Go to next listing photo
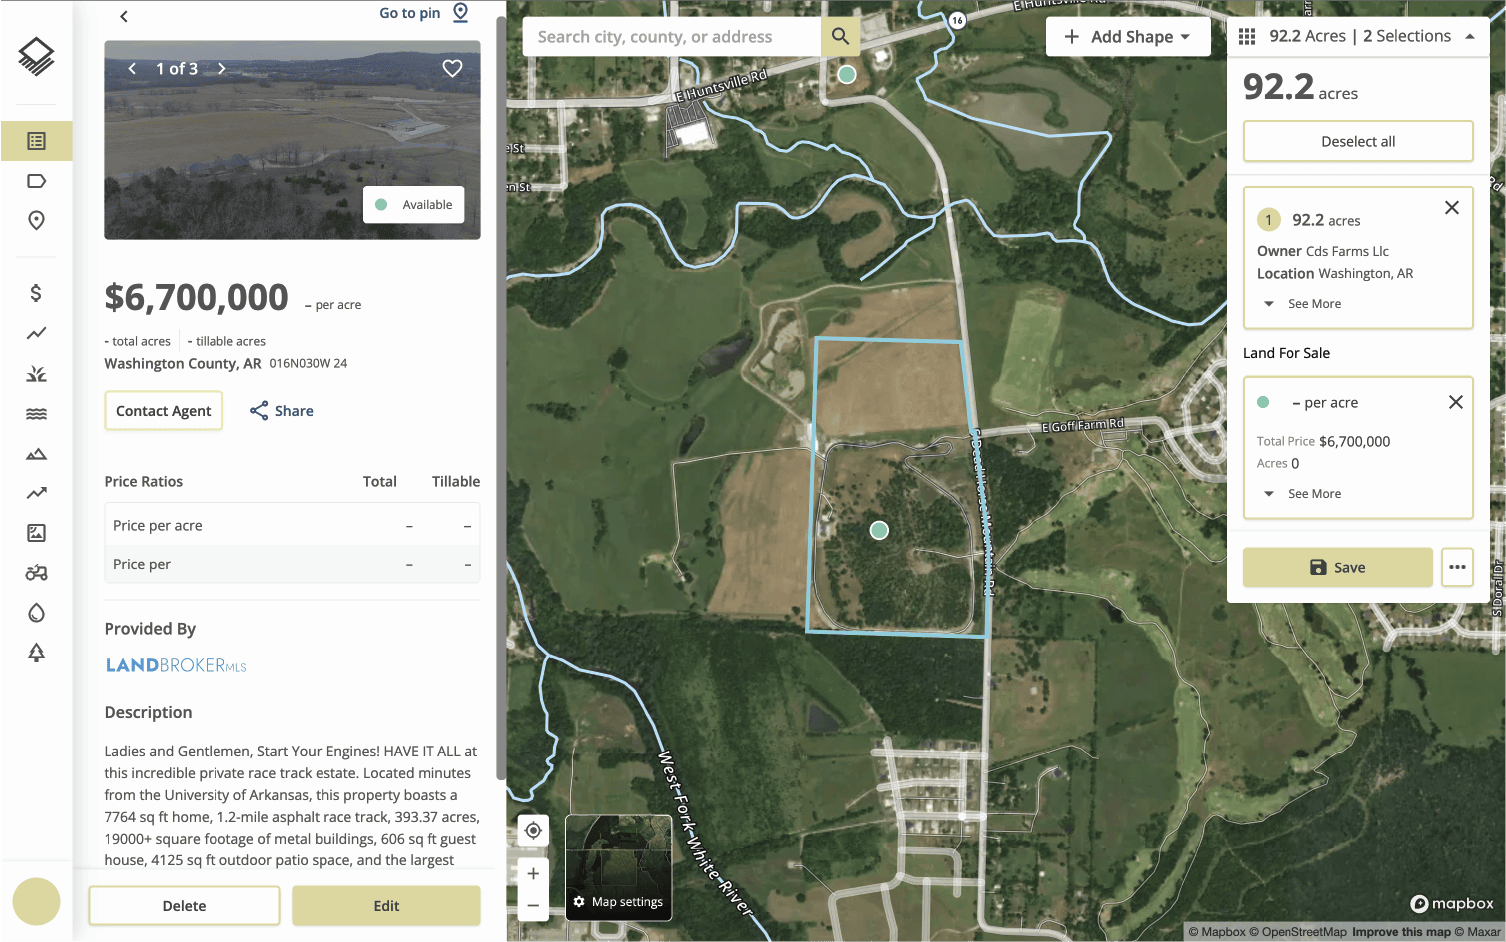 coord(222,69)
